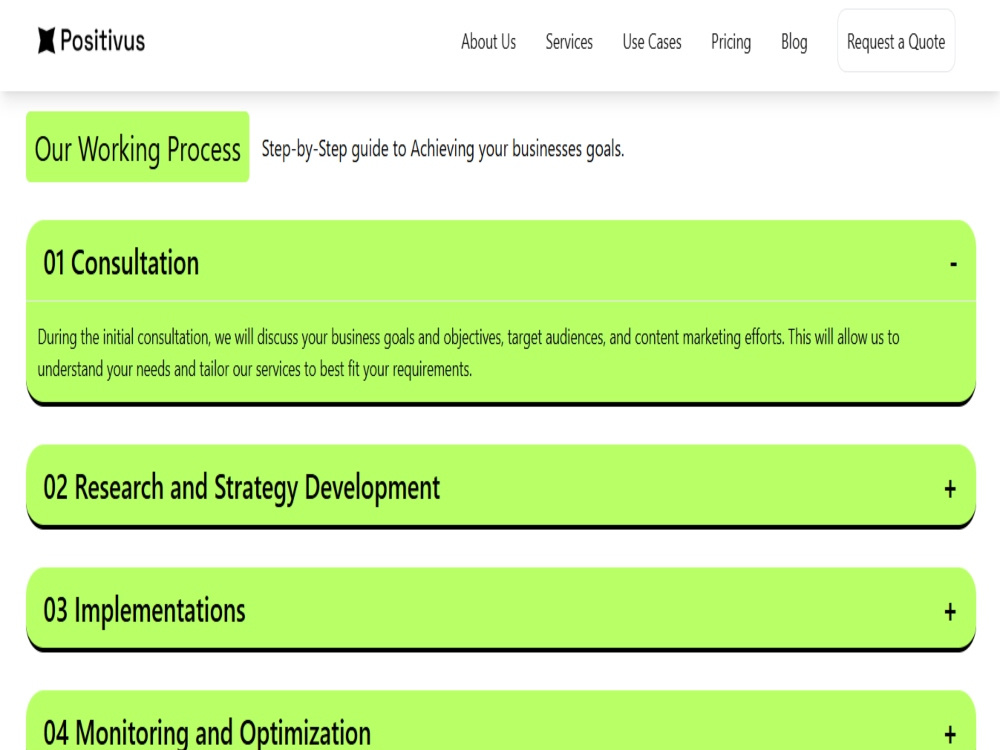Visit the Blog nav link

[x=794, y=42]
